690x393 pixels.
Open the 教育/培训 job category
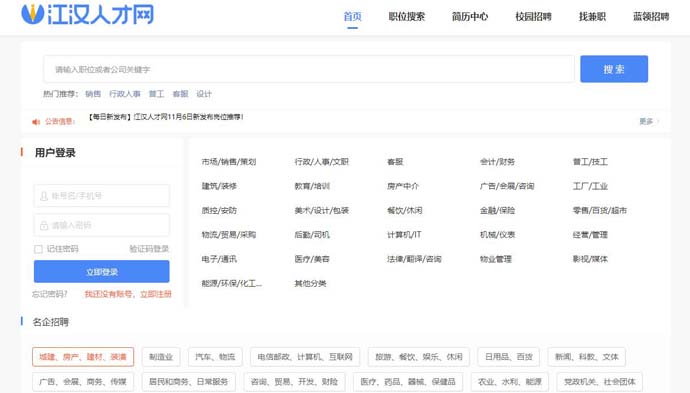pos(312,186)
